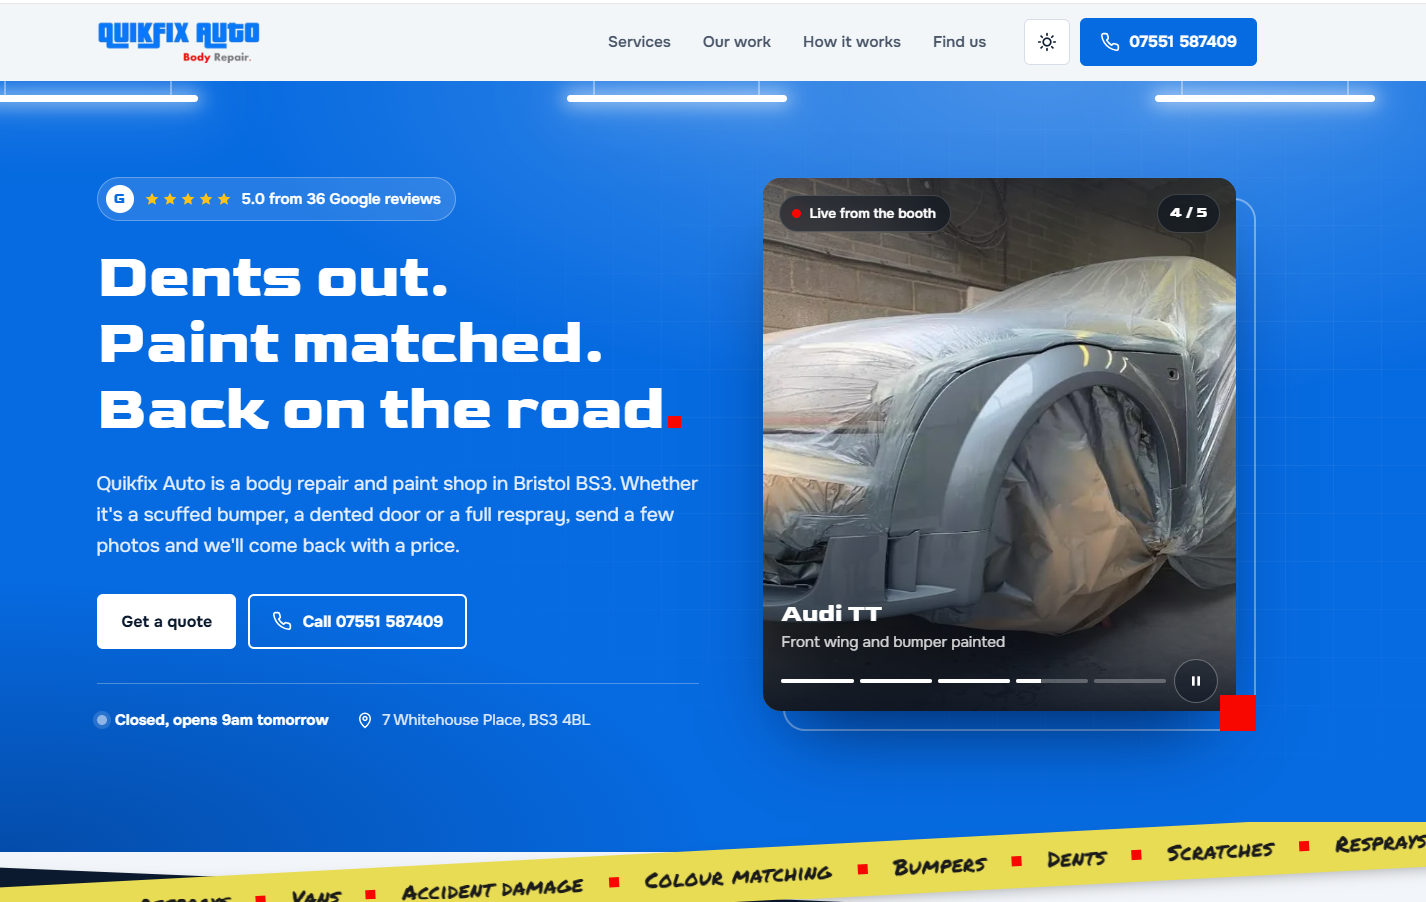Jump to fifth slide progress bar
The height and width of the screenshot is (902, 1426).
coord(1130,681)
